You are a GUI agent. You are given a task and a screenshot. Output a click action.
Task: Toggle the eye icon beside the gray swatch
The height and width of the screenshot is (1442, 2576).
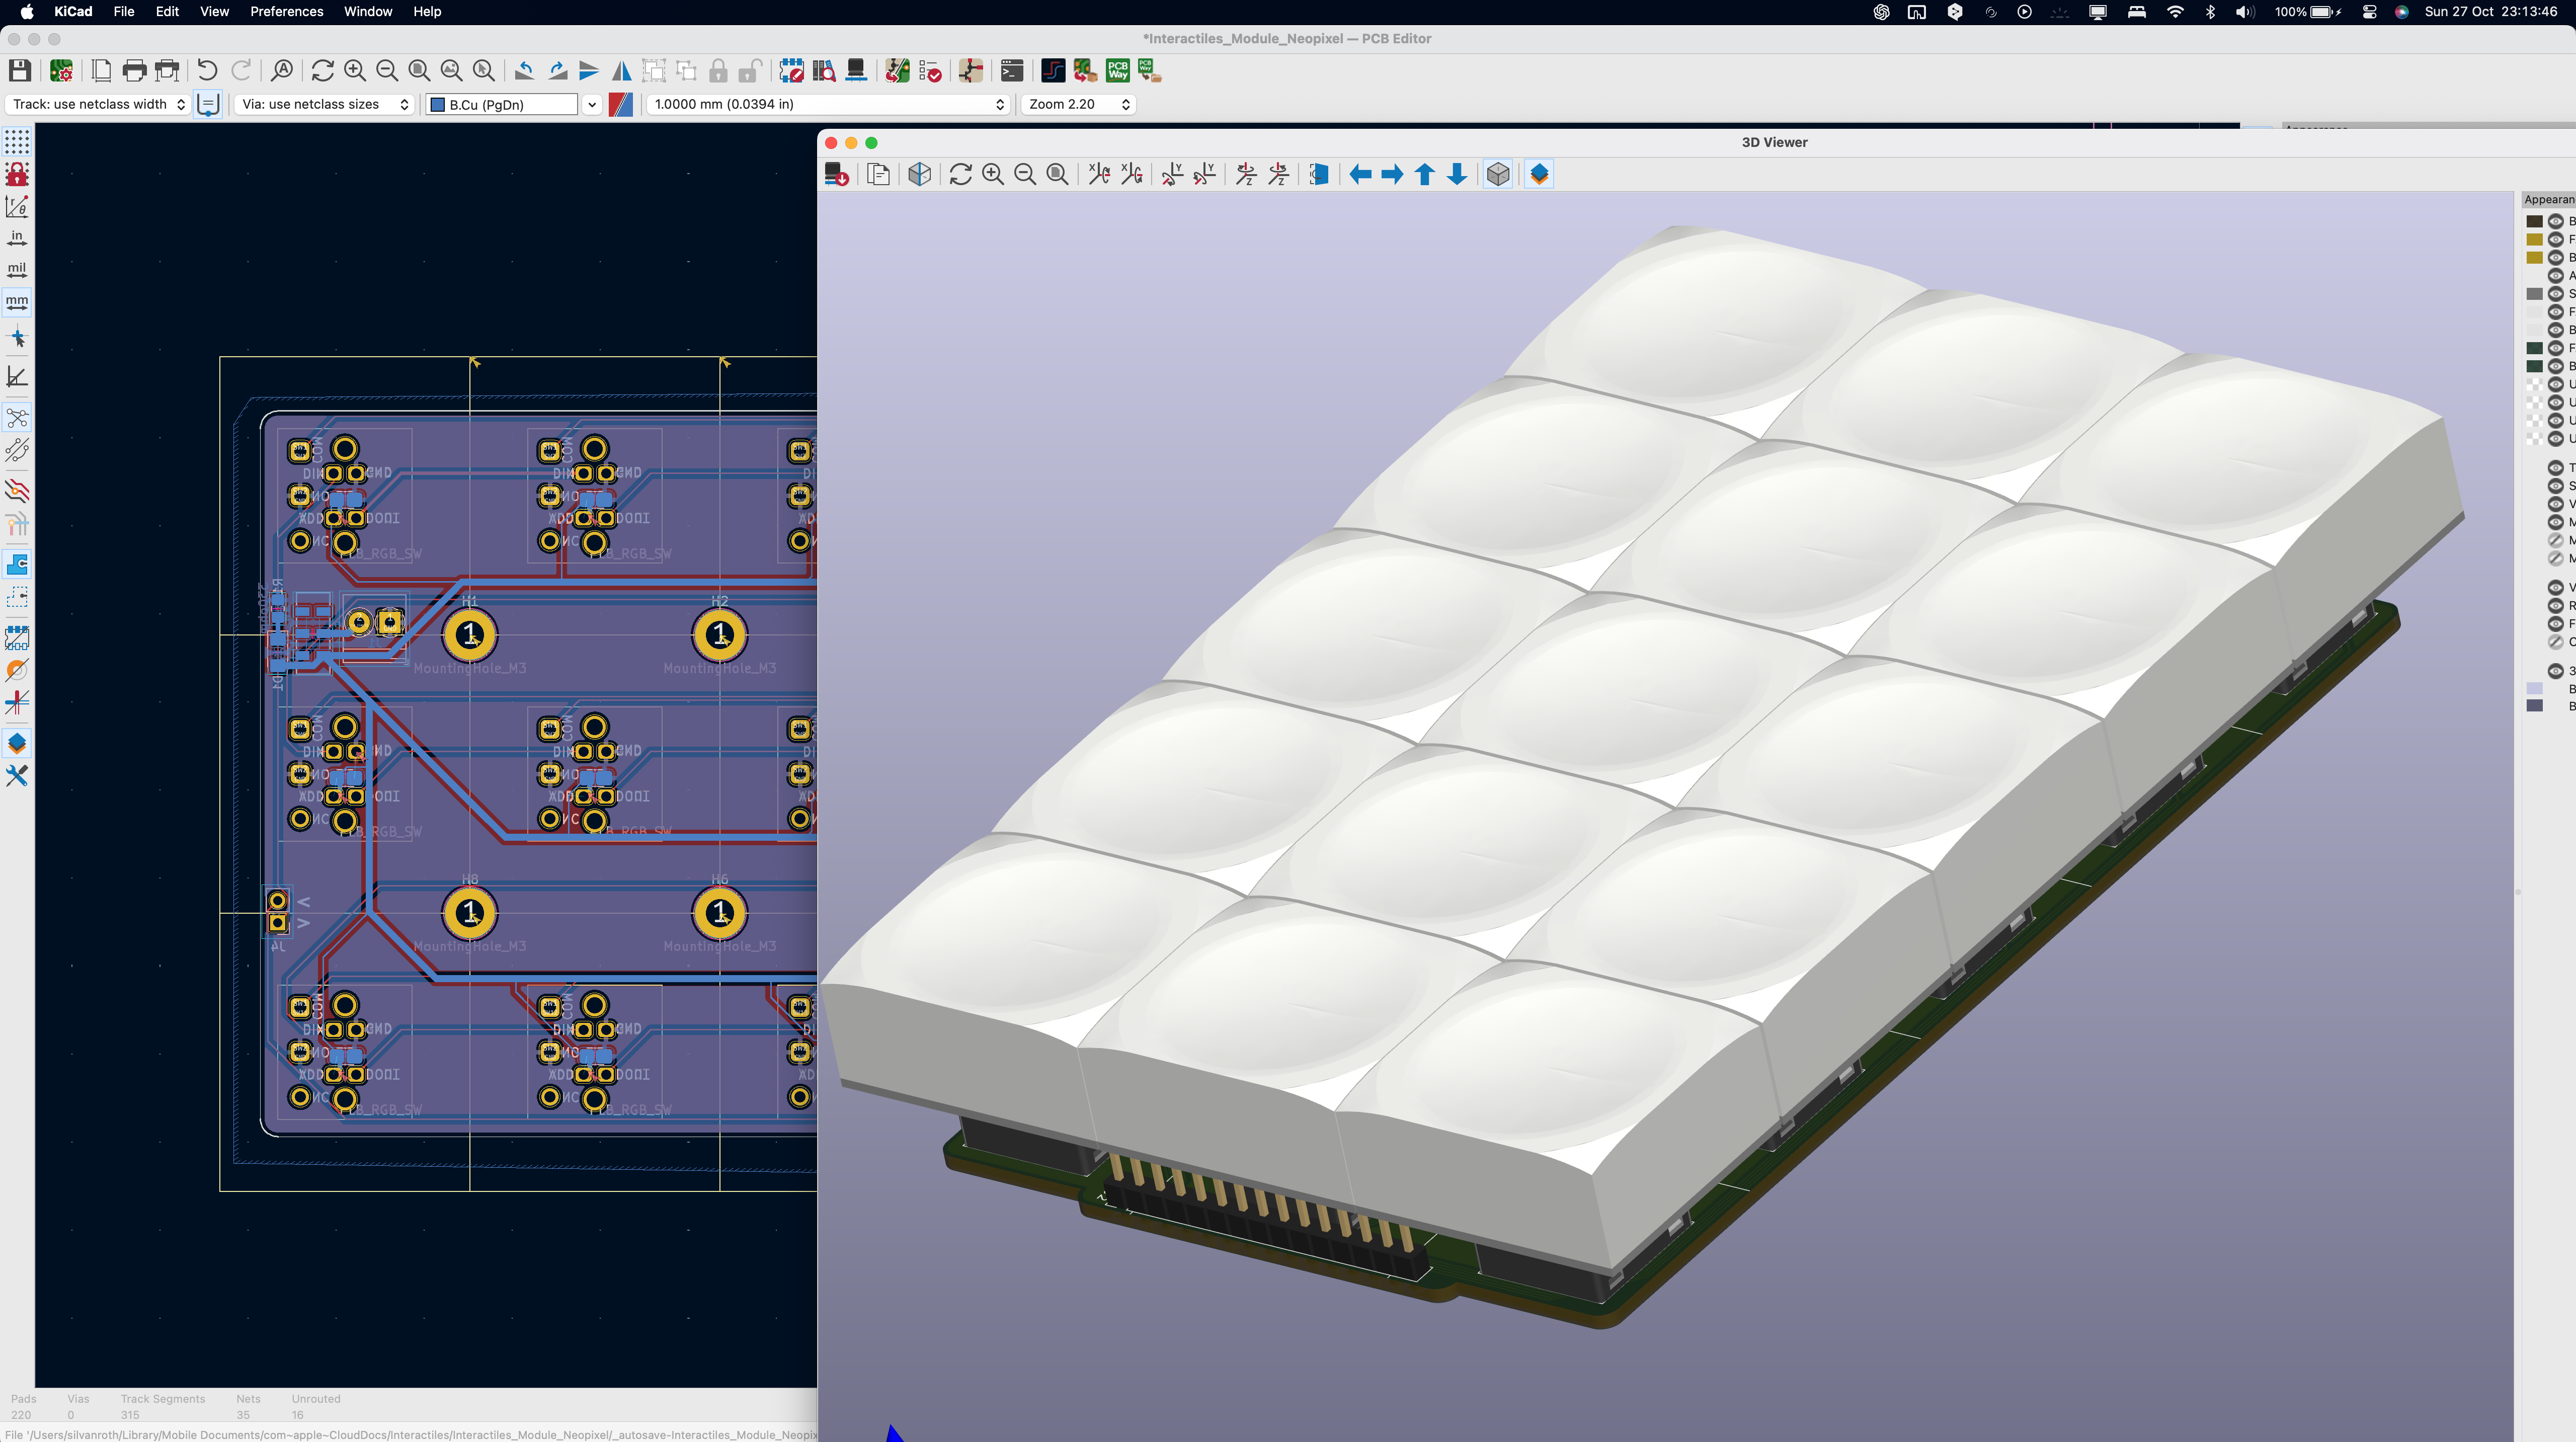click(x=2555, y=294)
